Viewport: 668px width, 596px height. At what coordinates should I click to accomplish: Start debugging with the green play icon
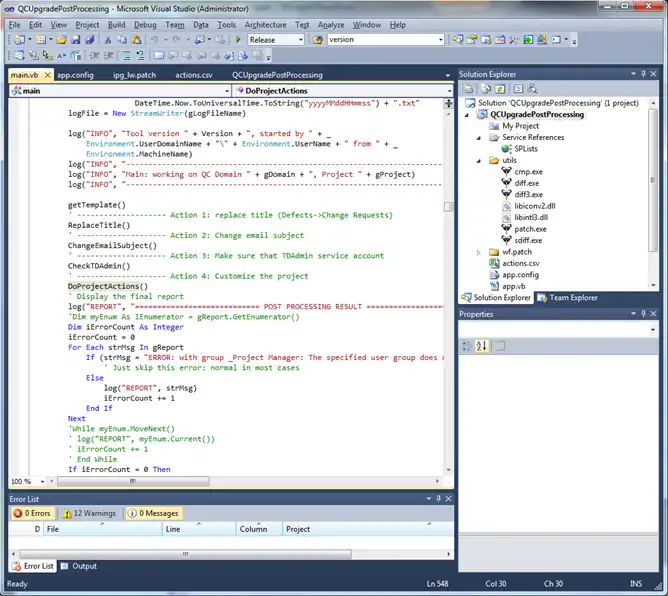(x=238, y=40)
